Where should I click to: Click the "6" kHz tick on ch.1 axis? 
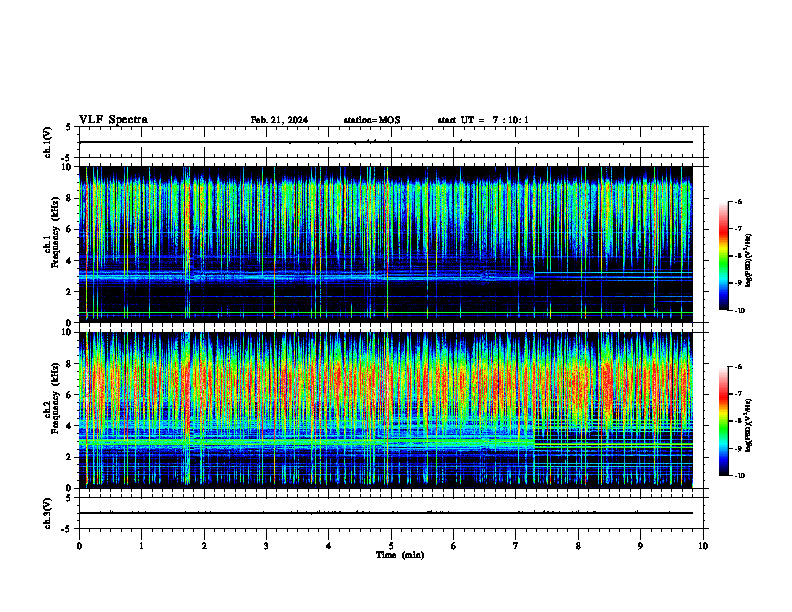pos(70,229)
